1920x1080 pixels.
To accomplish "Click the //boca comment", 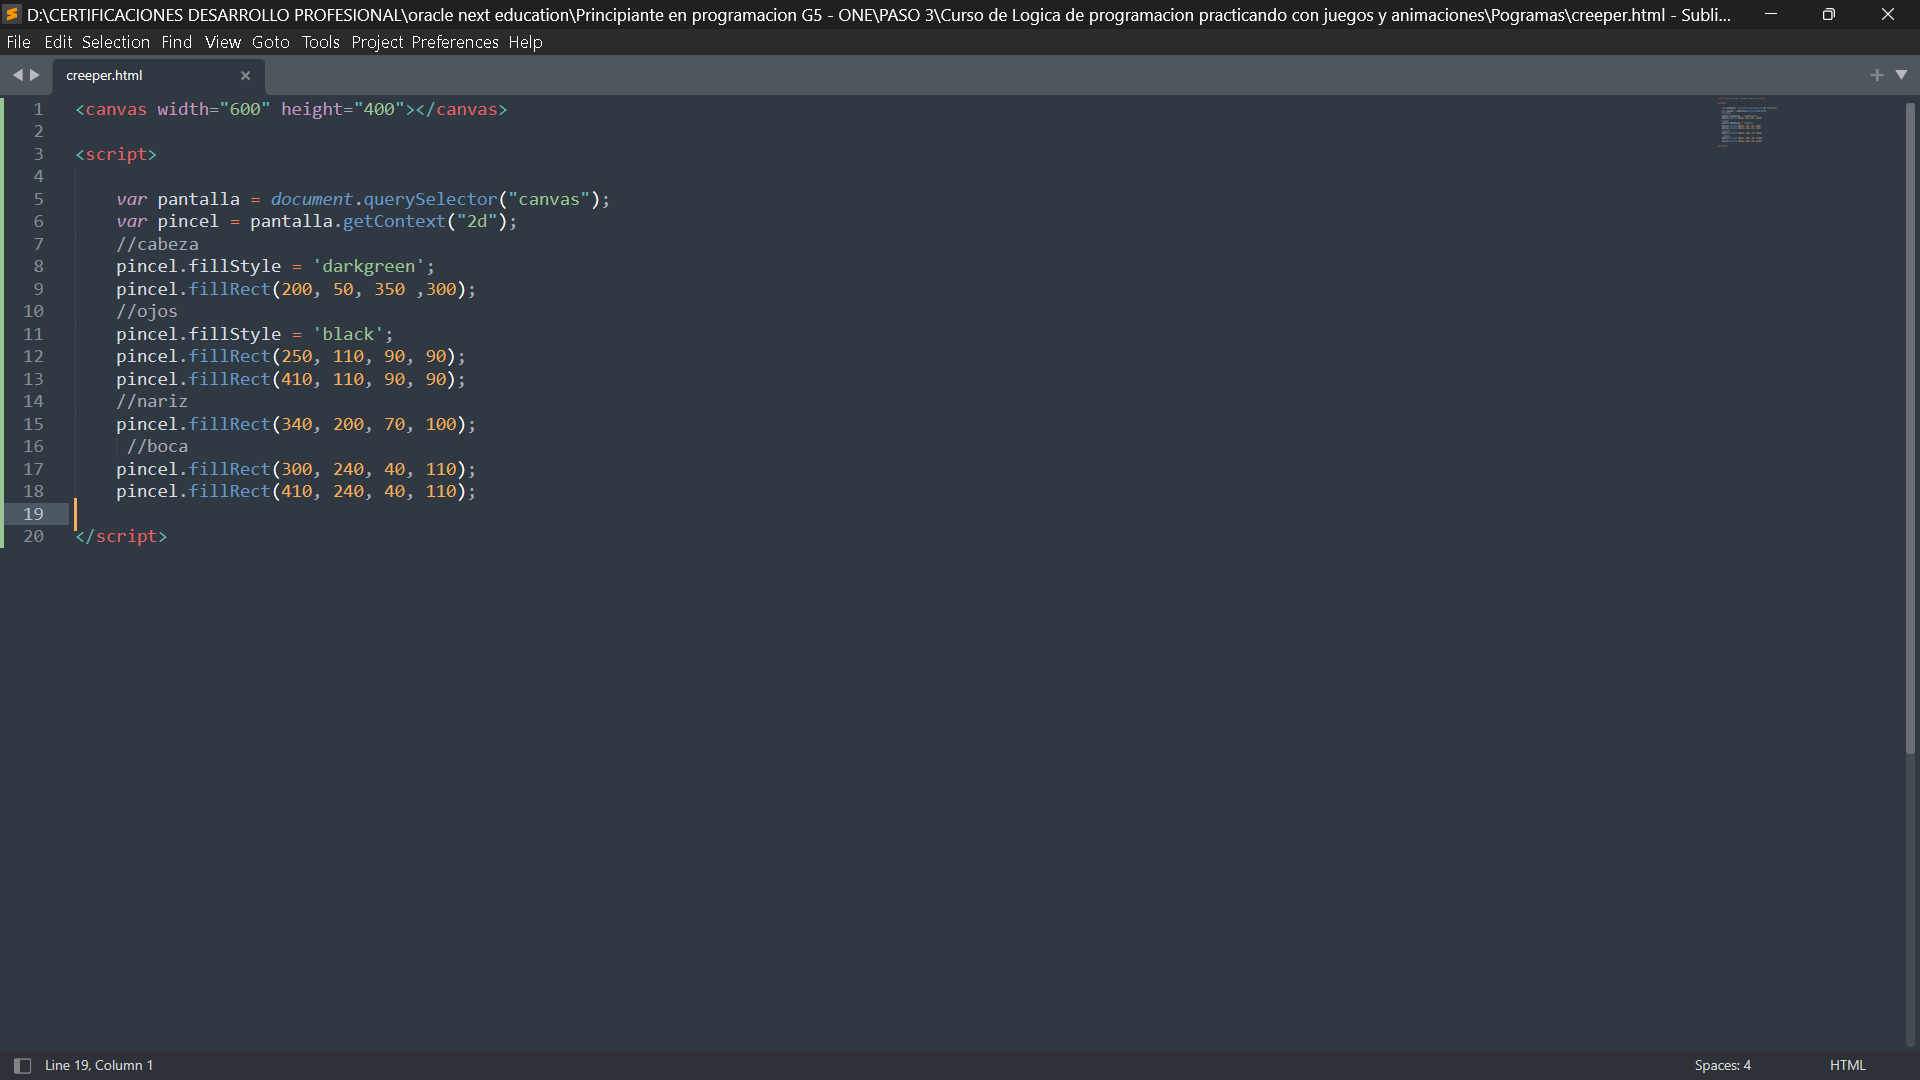I will pyautogui.click(x=157, y=446).
